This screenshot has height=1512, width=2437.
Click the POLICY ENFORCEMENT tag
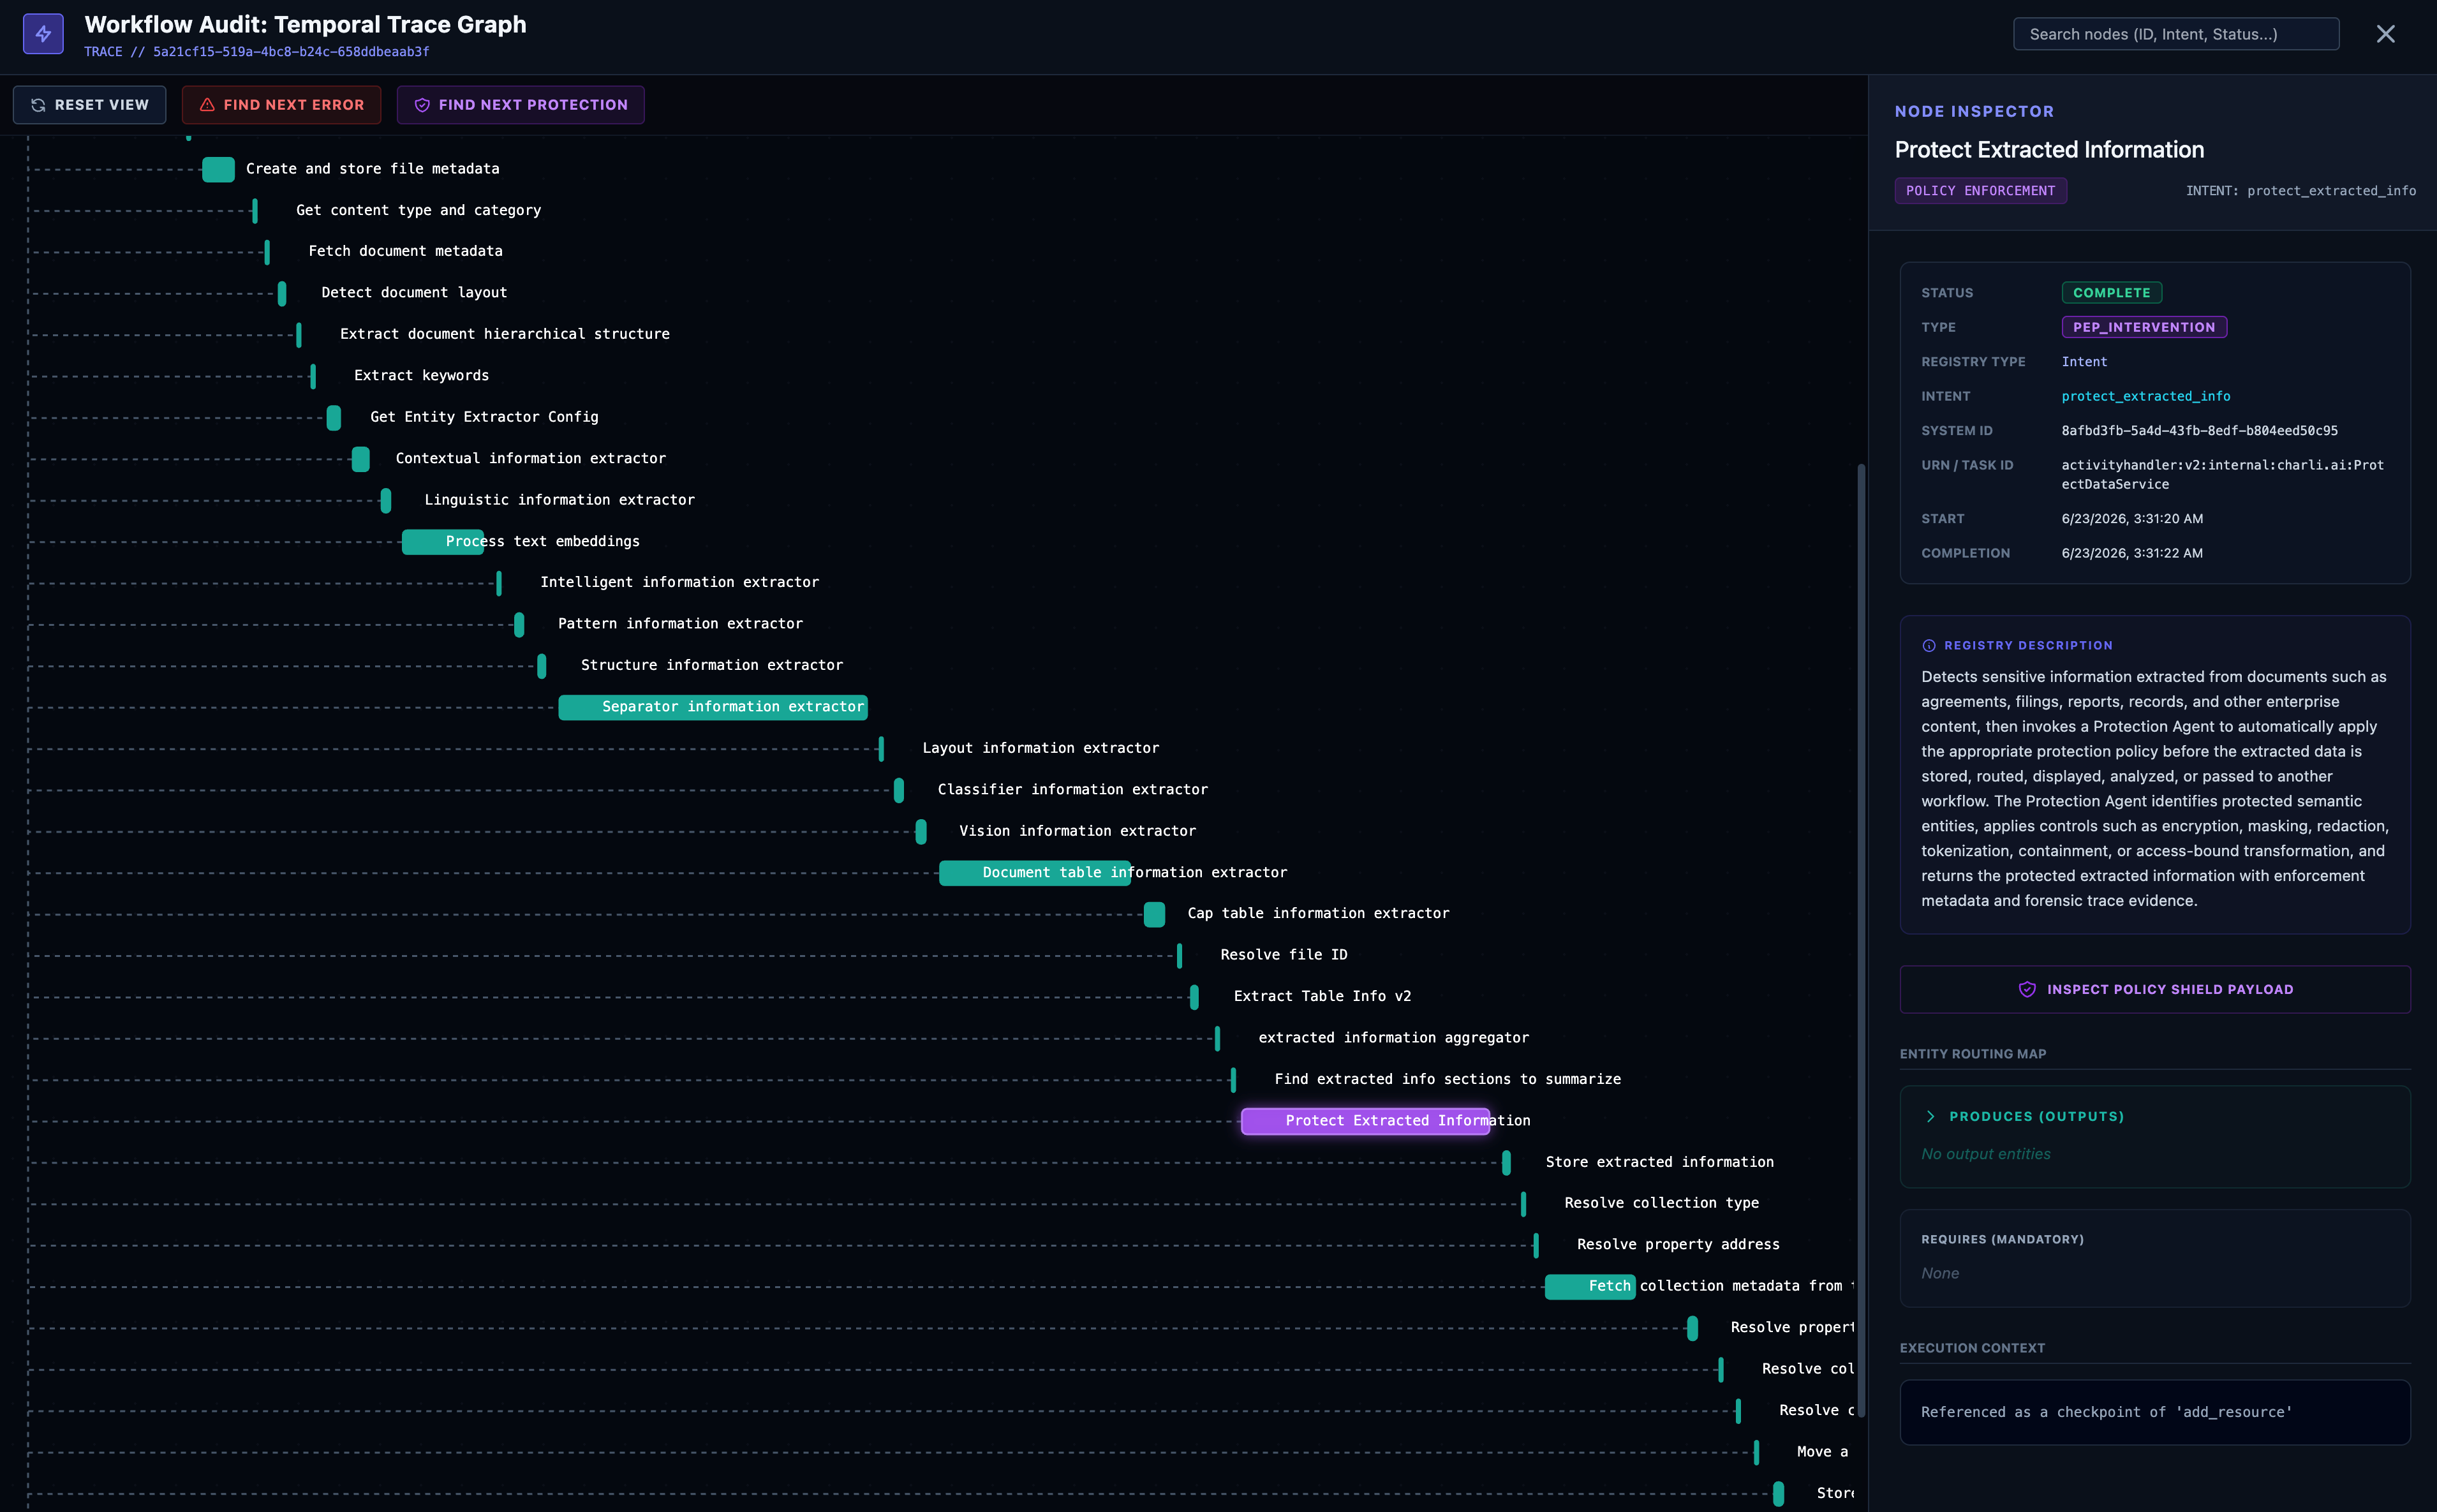click(1980, 191)
